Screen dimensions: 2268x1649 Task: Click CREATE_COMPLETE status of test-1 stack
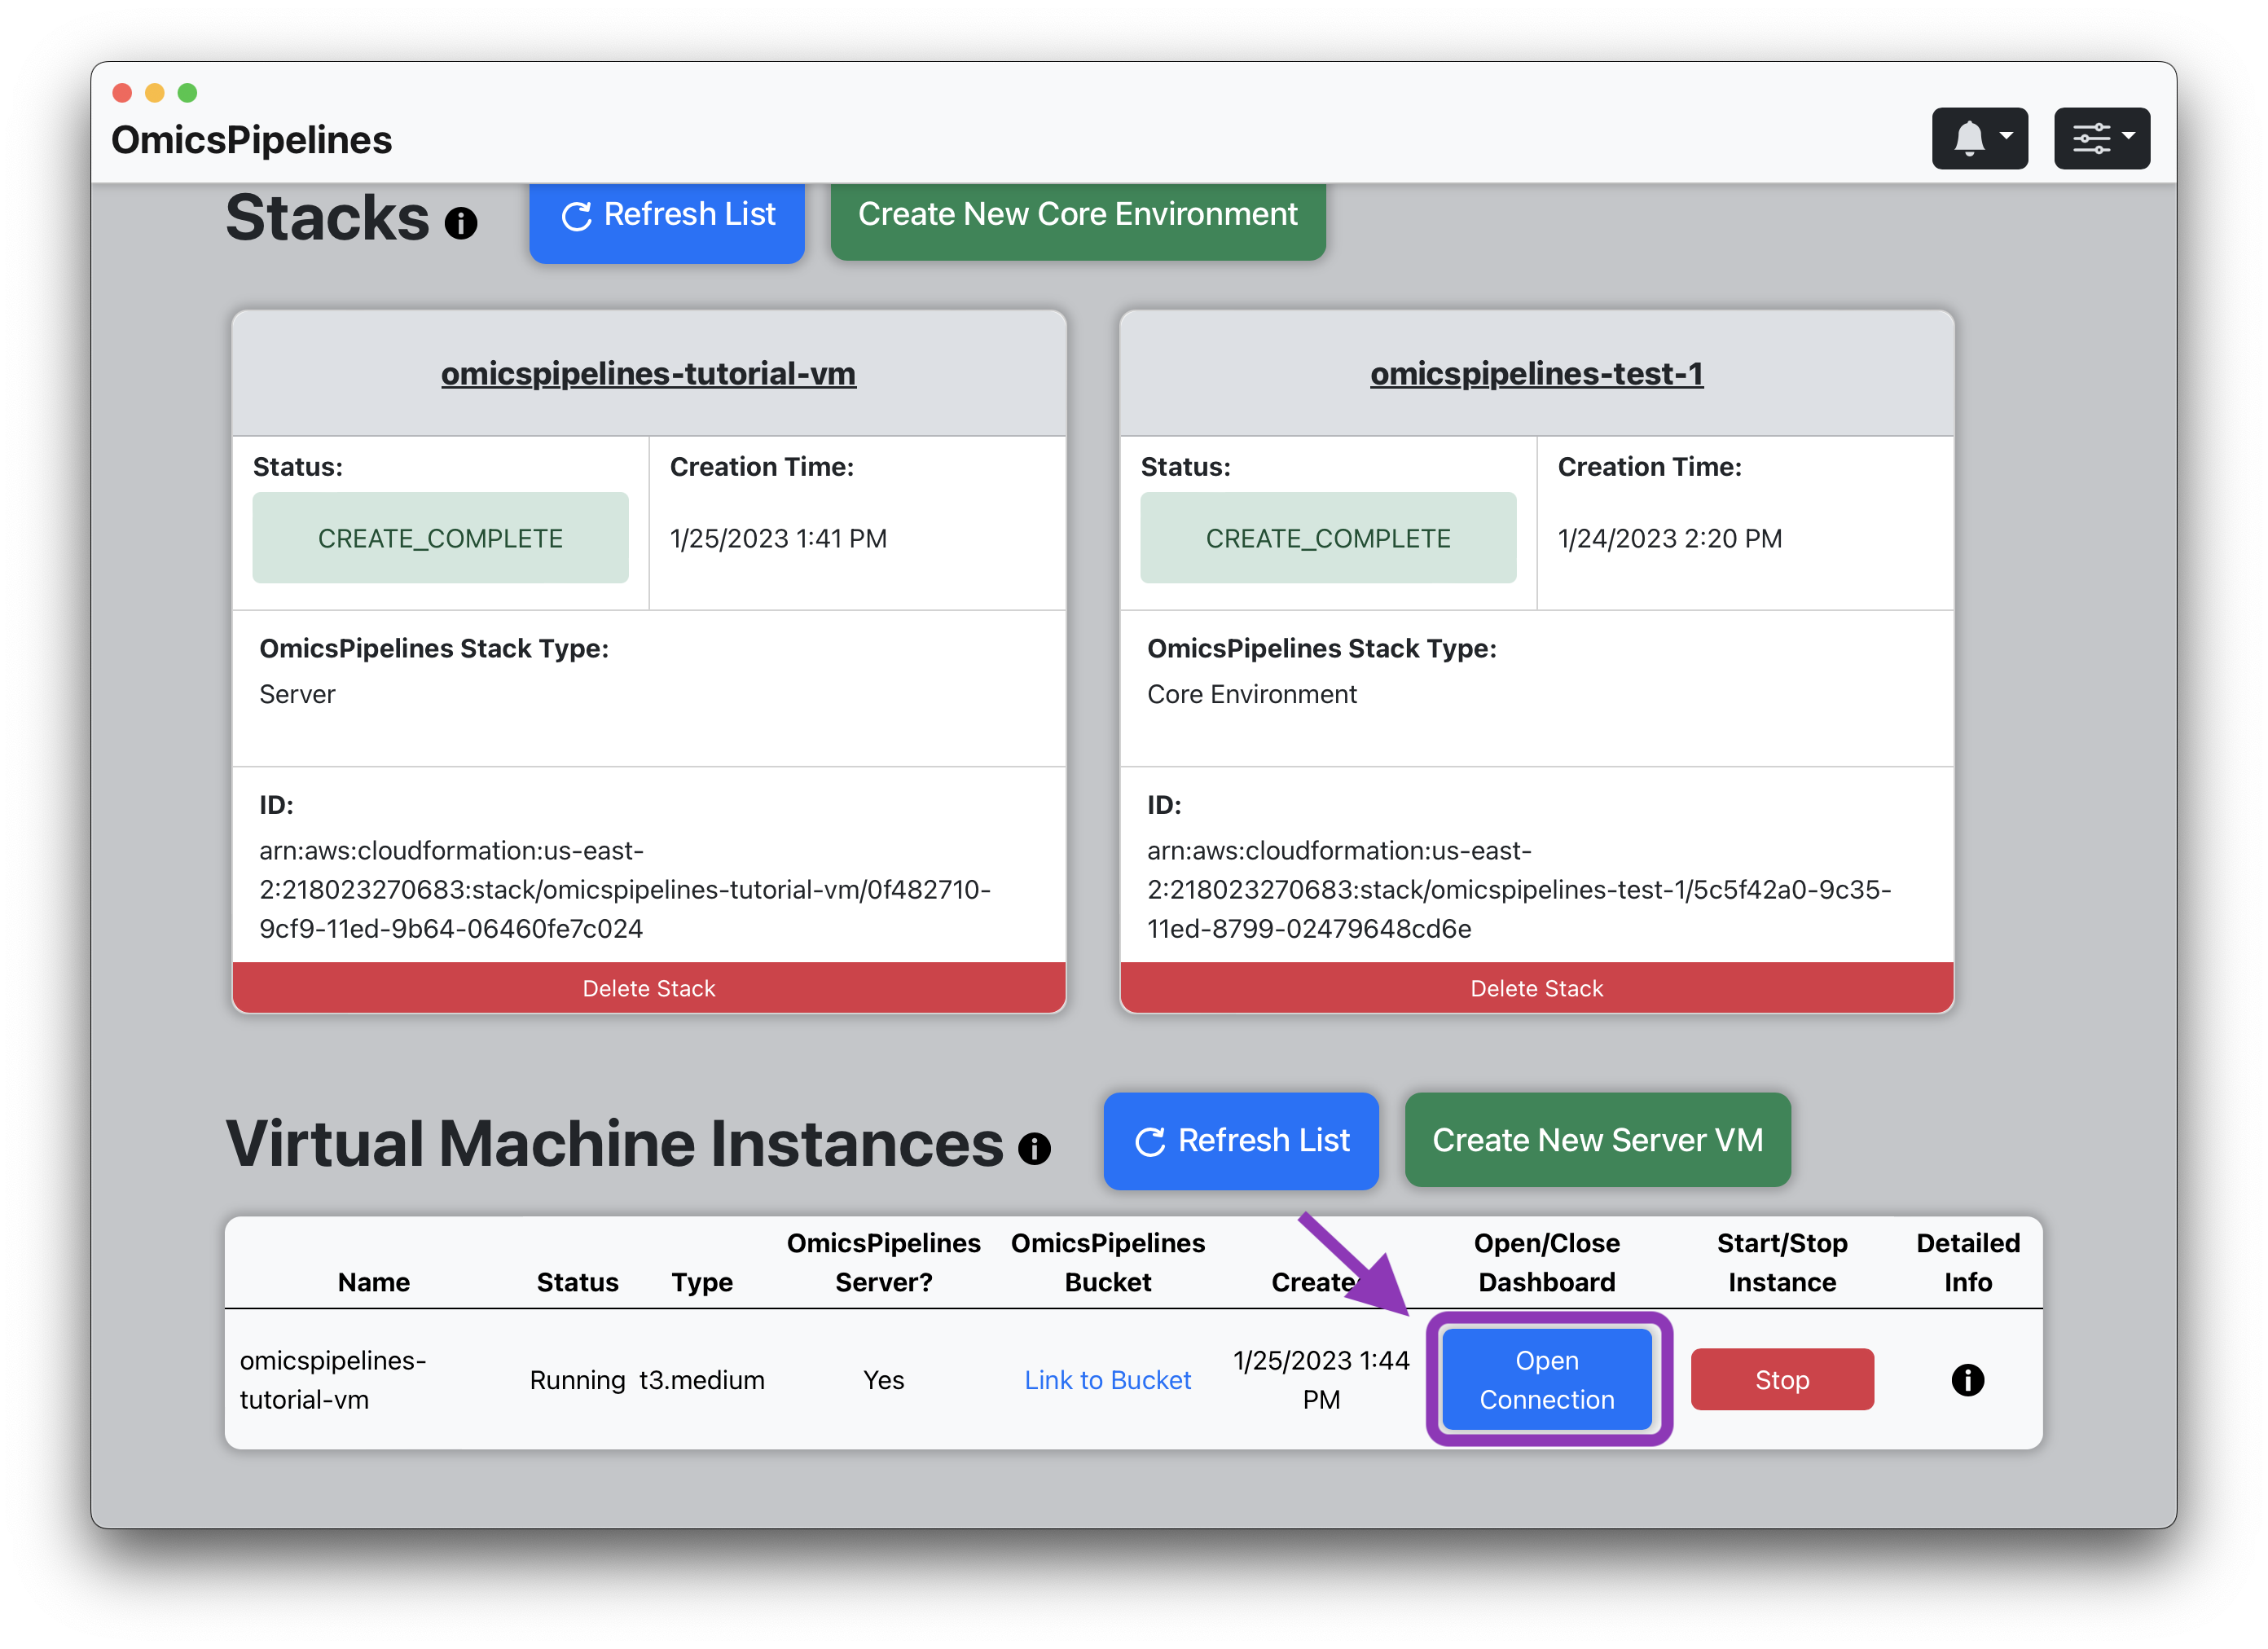1328,538
